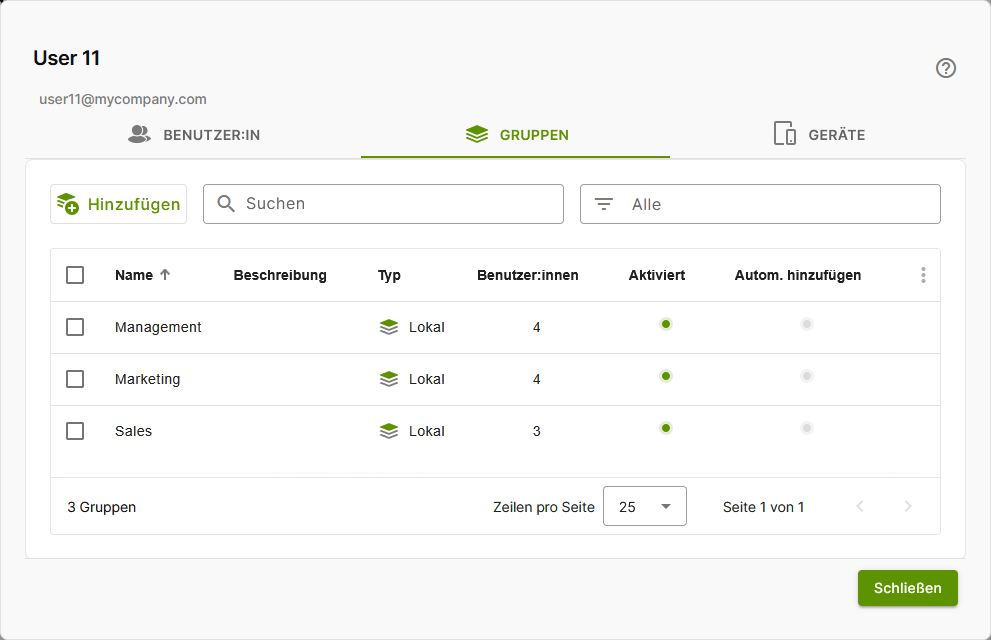Image resolution: width=991 pixels, height=640 pixels.
Task: Click user11@mycompany.com email text
Action: pyautogui.click(x=123, y=99)
